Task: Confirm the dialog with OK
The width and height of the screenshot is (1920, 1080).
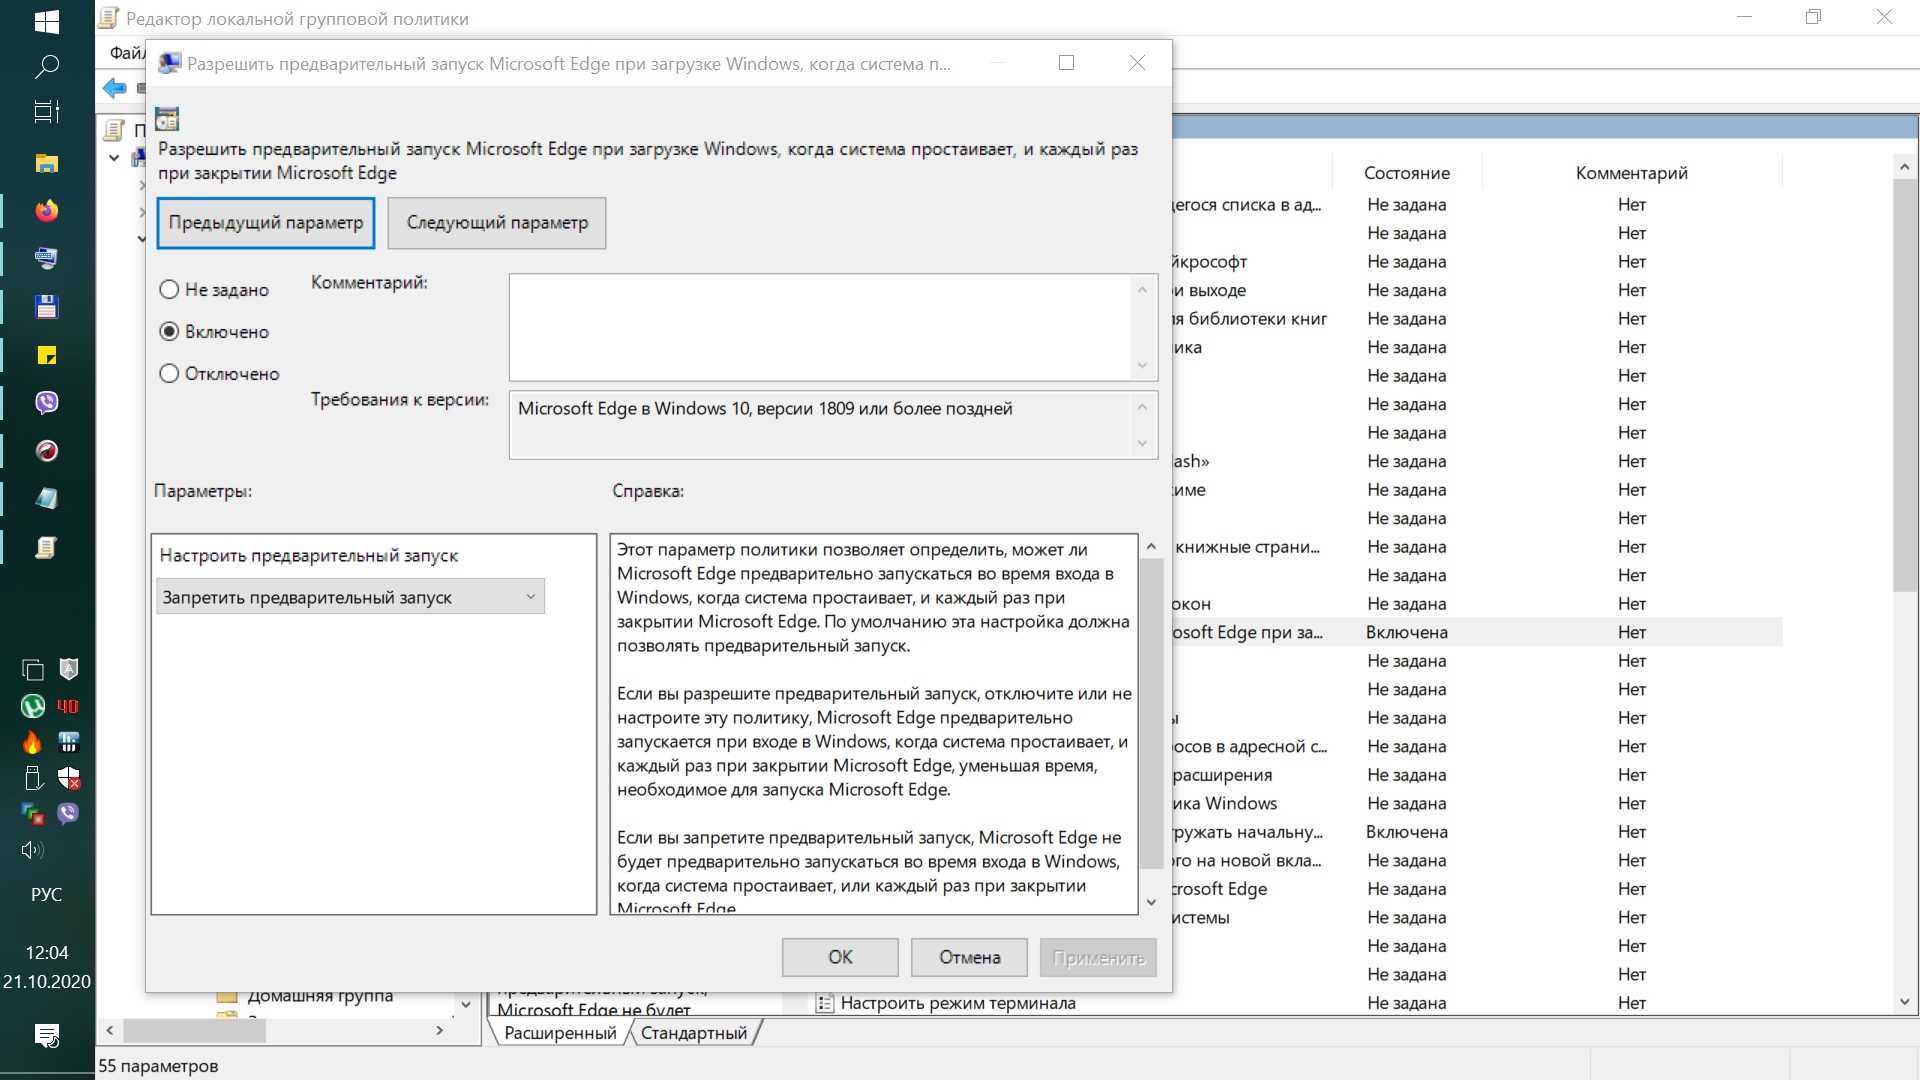Action: click(840, 958)
